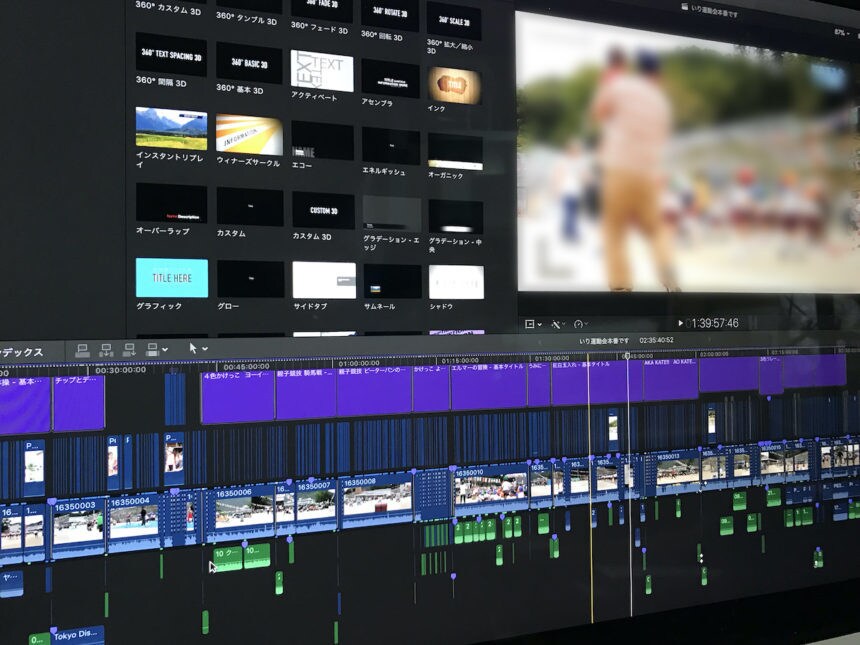860x645 pixels.
Task: Click the 01:39:57:46 timecode display
Action: point(712,323)
